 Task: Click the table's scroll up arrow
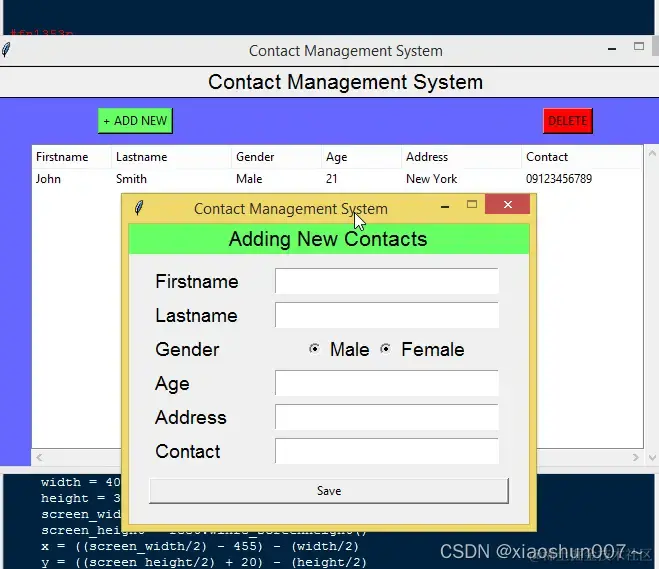pos(652,153)
